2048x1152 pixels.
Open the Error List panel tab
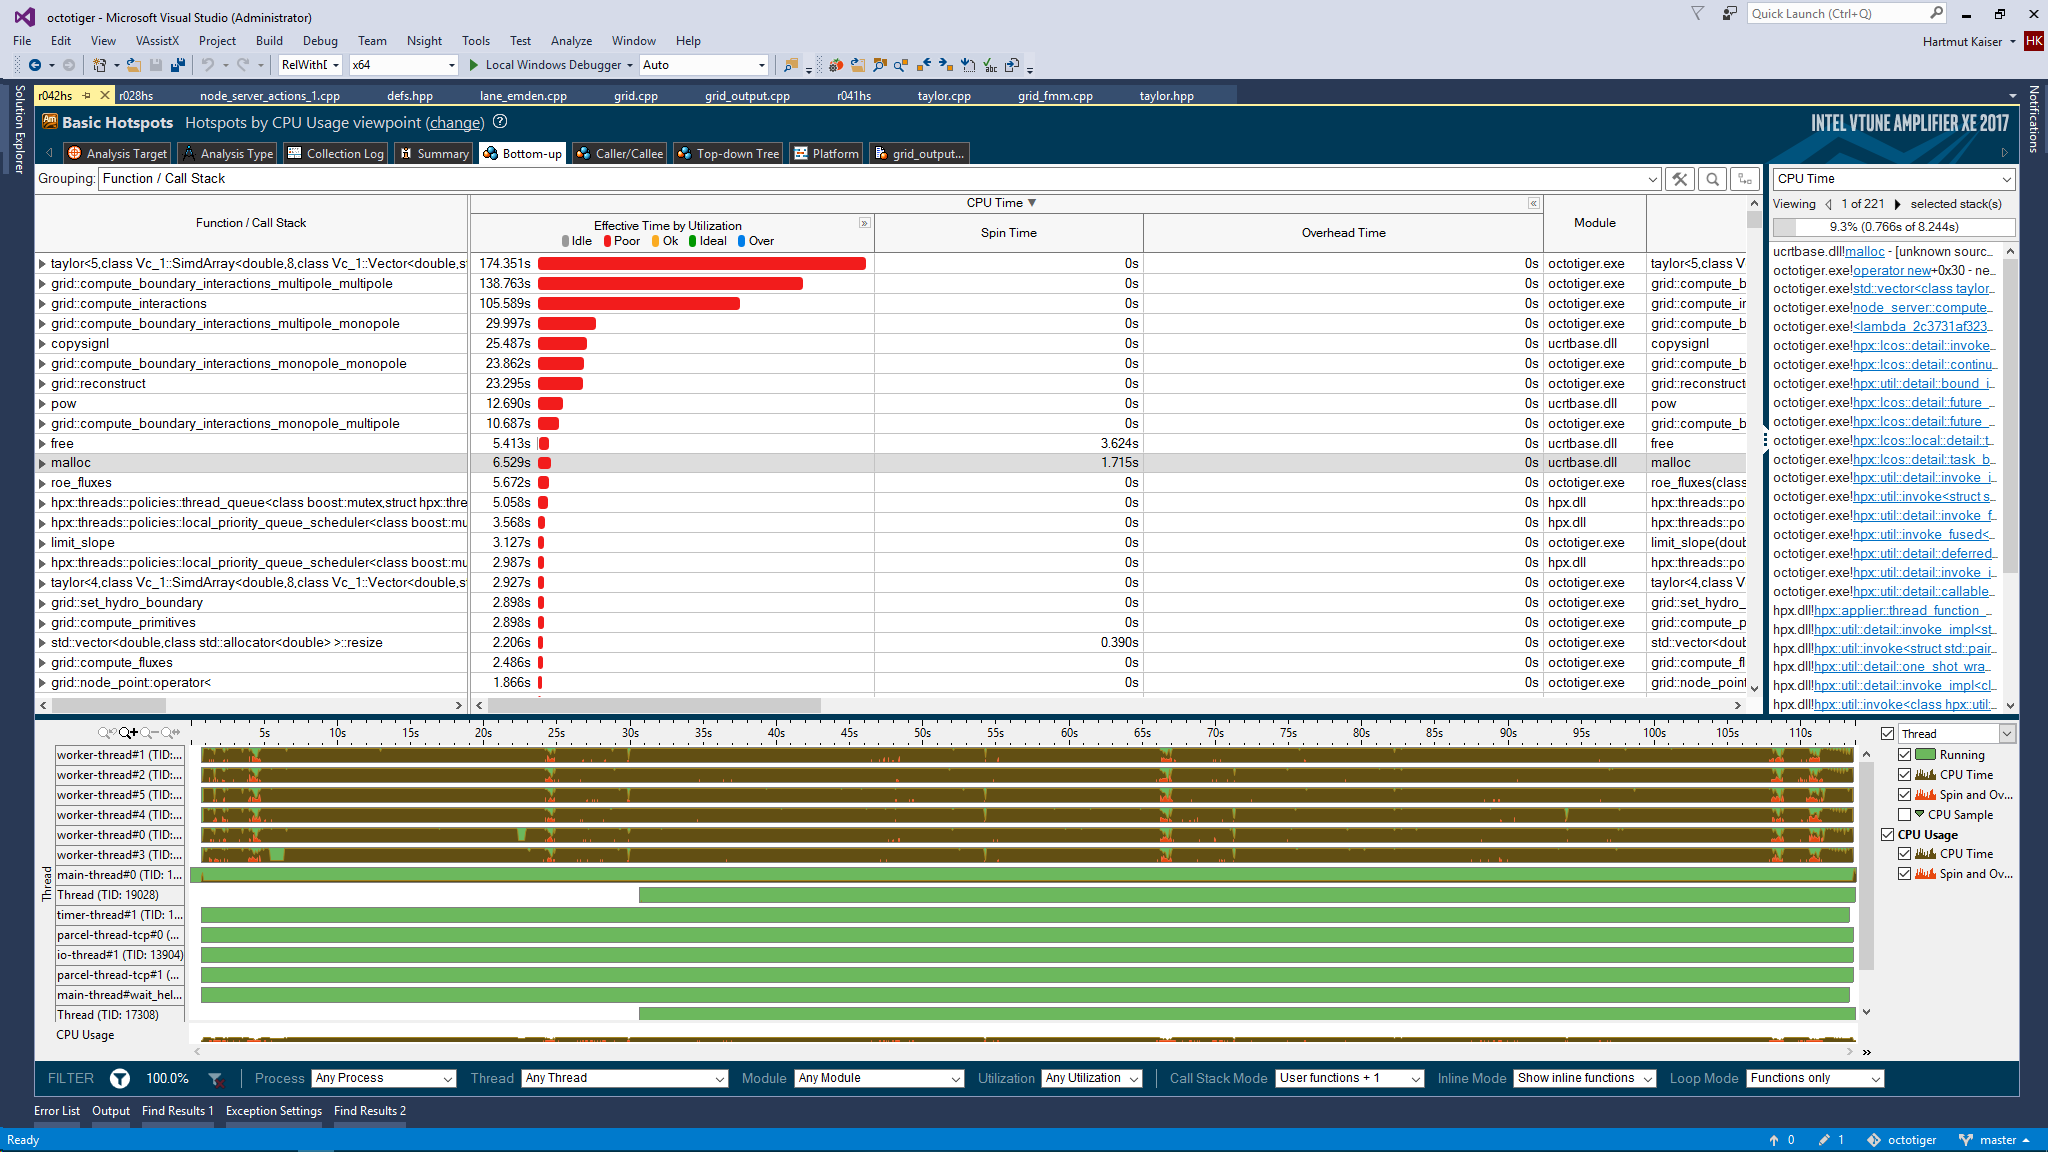point(57,1111)
